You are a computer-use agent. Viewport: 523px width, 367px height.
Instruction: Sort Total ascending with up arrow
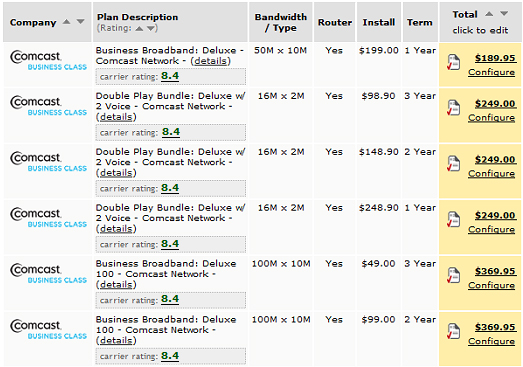click(489, 14)
